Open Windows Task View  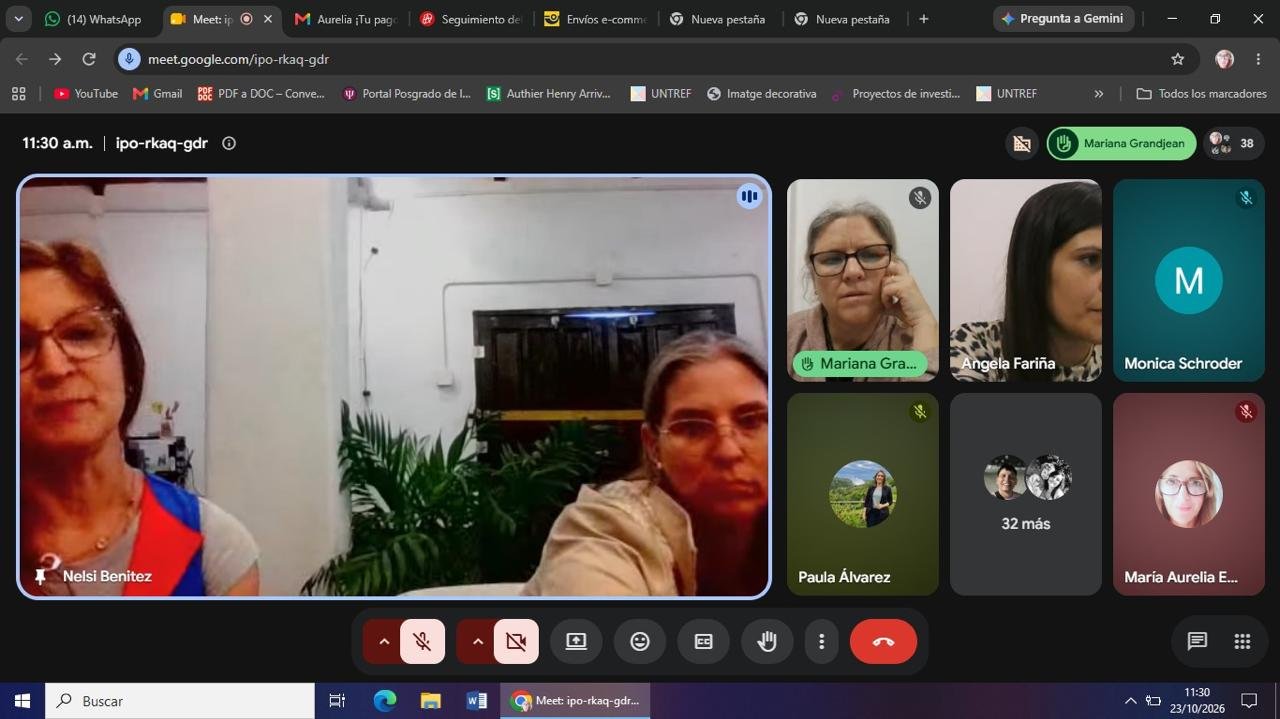pyautogui.click(x=337, y=701)
